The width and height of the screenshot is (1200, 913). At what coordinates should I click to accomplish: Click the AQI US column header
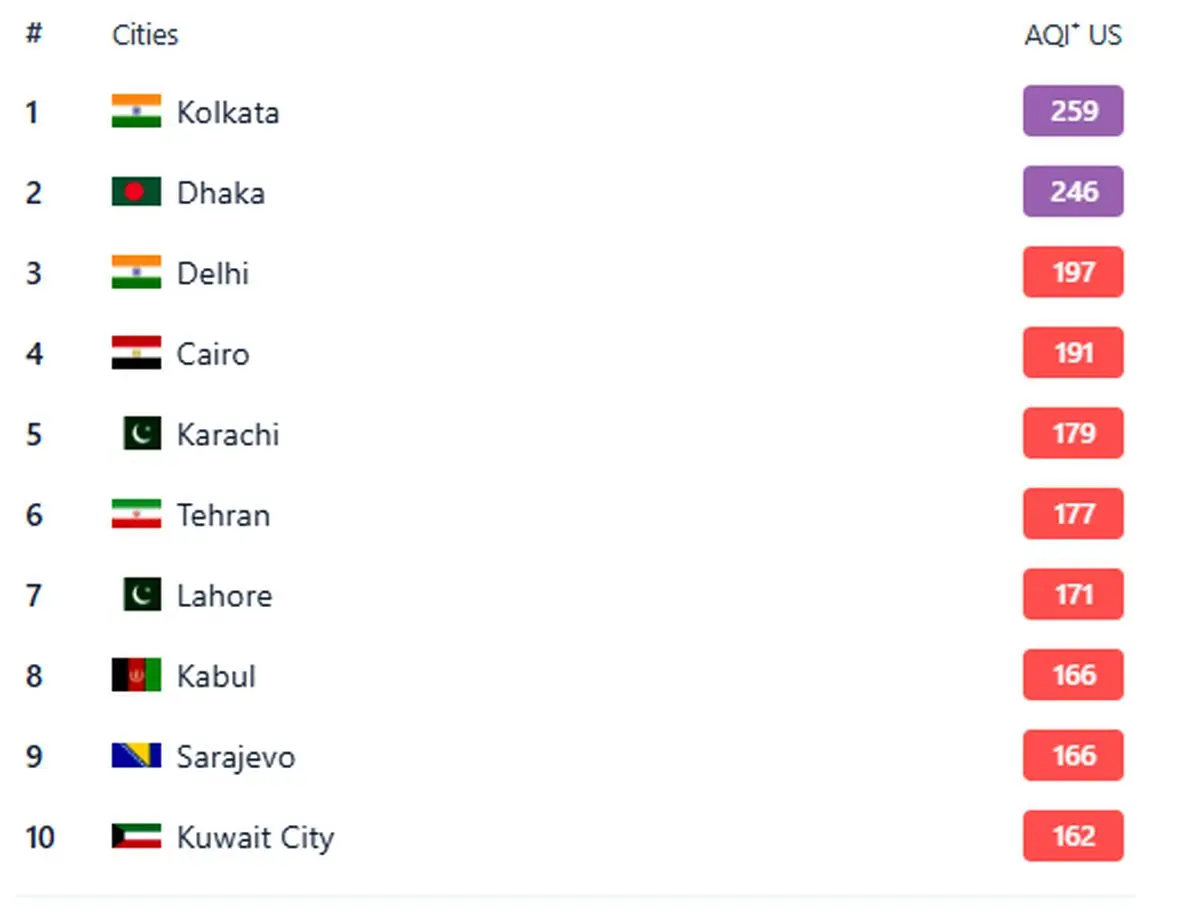pyautogui.click(x=1073, y=35)
